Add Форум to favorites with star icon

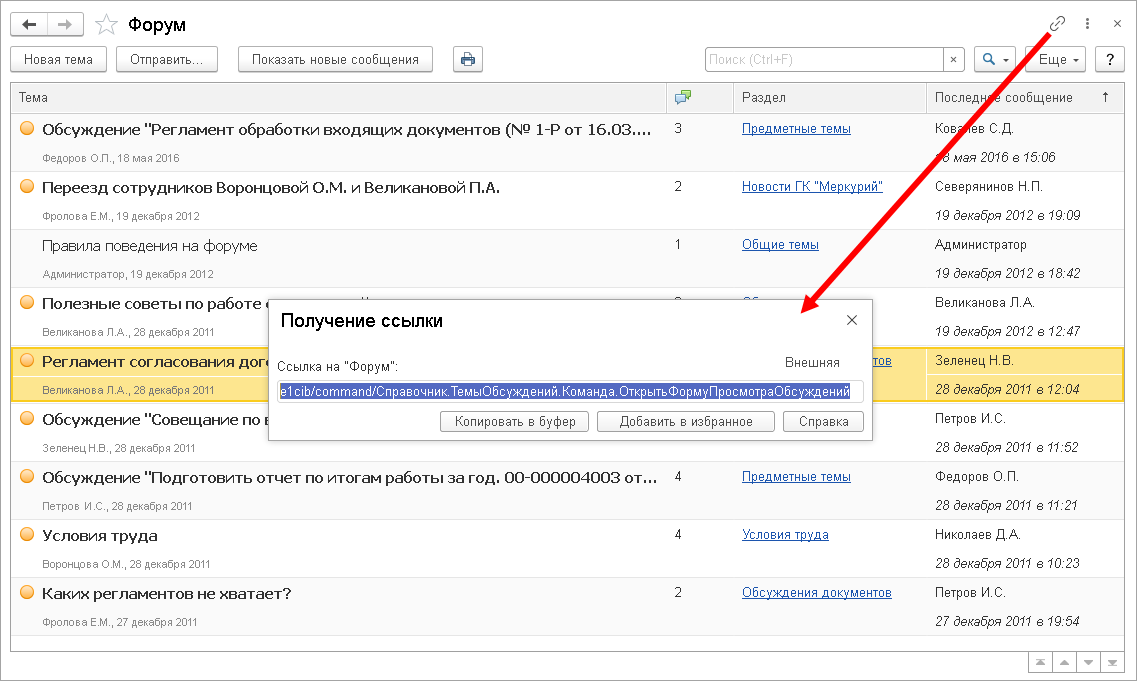(106, 25)
